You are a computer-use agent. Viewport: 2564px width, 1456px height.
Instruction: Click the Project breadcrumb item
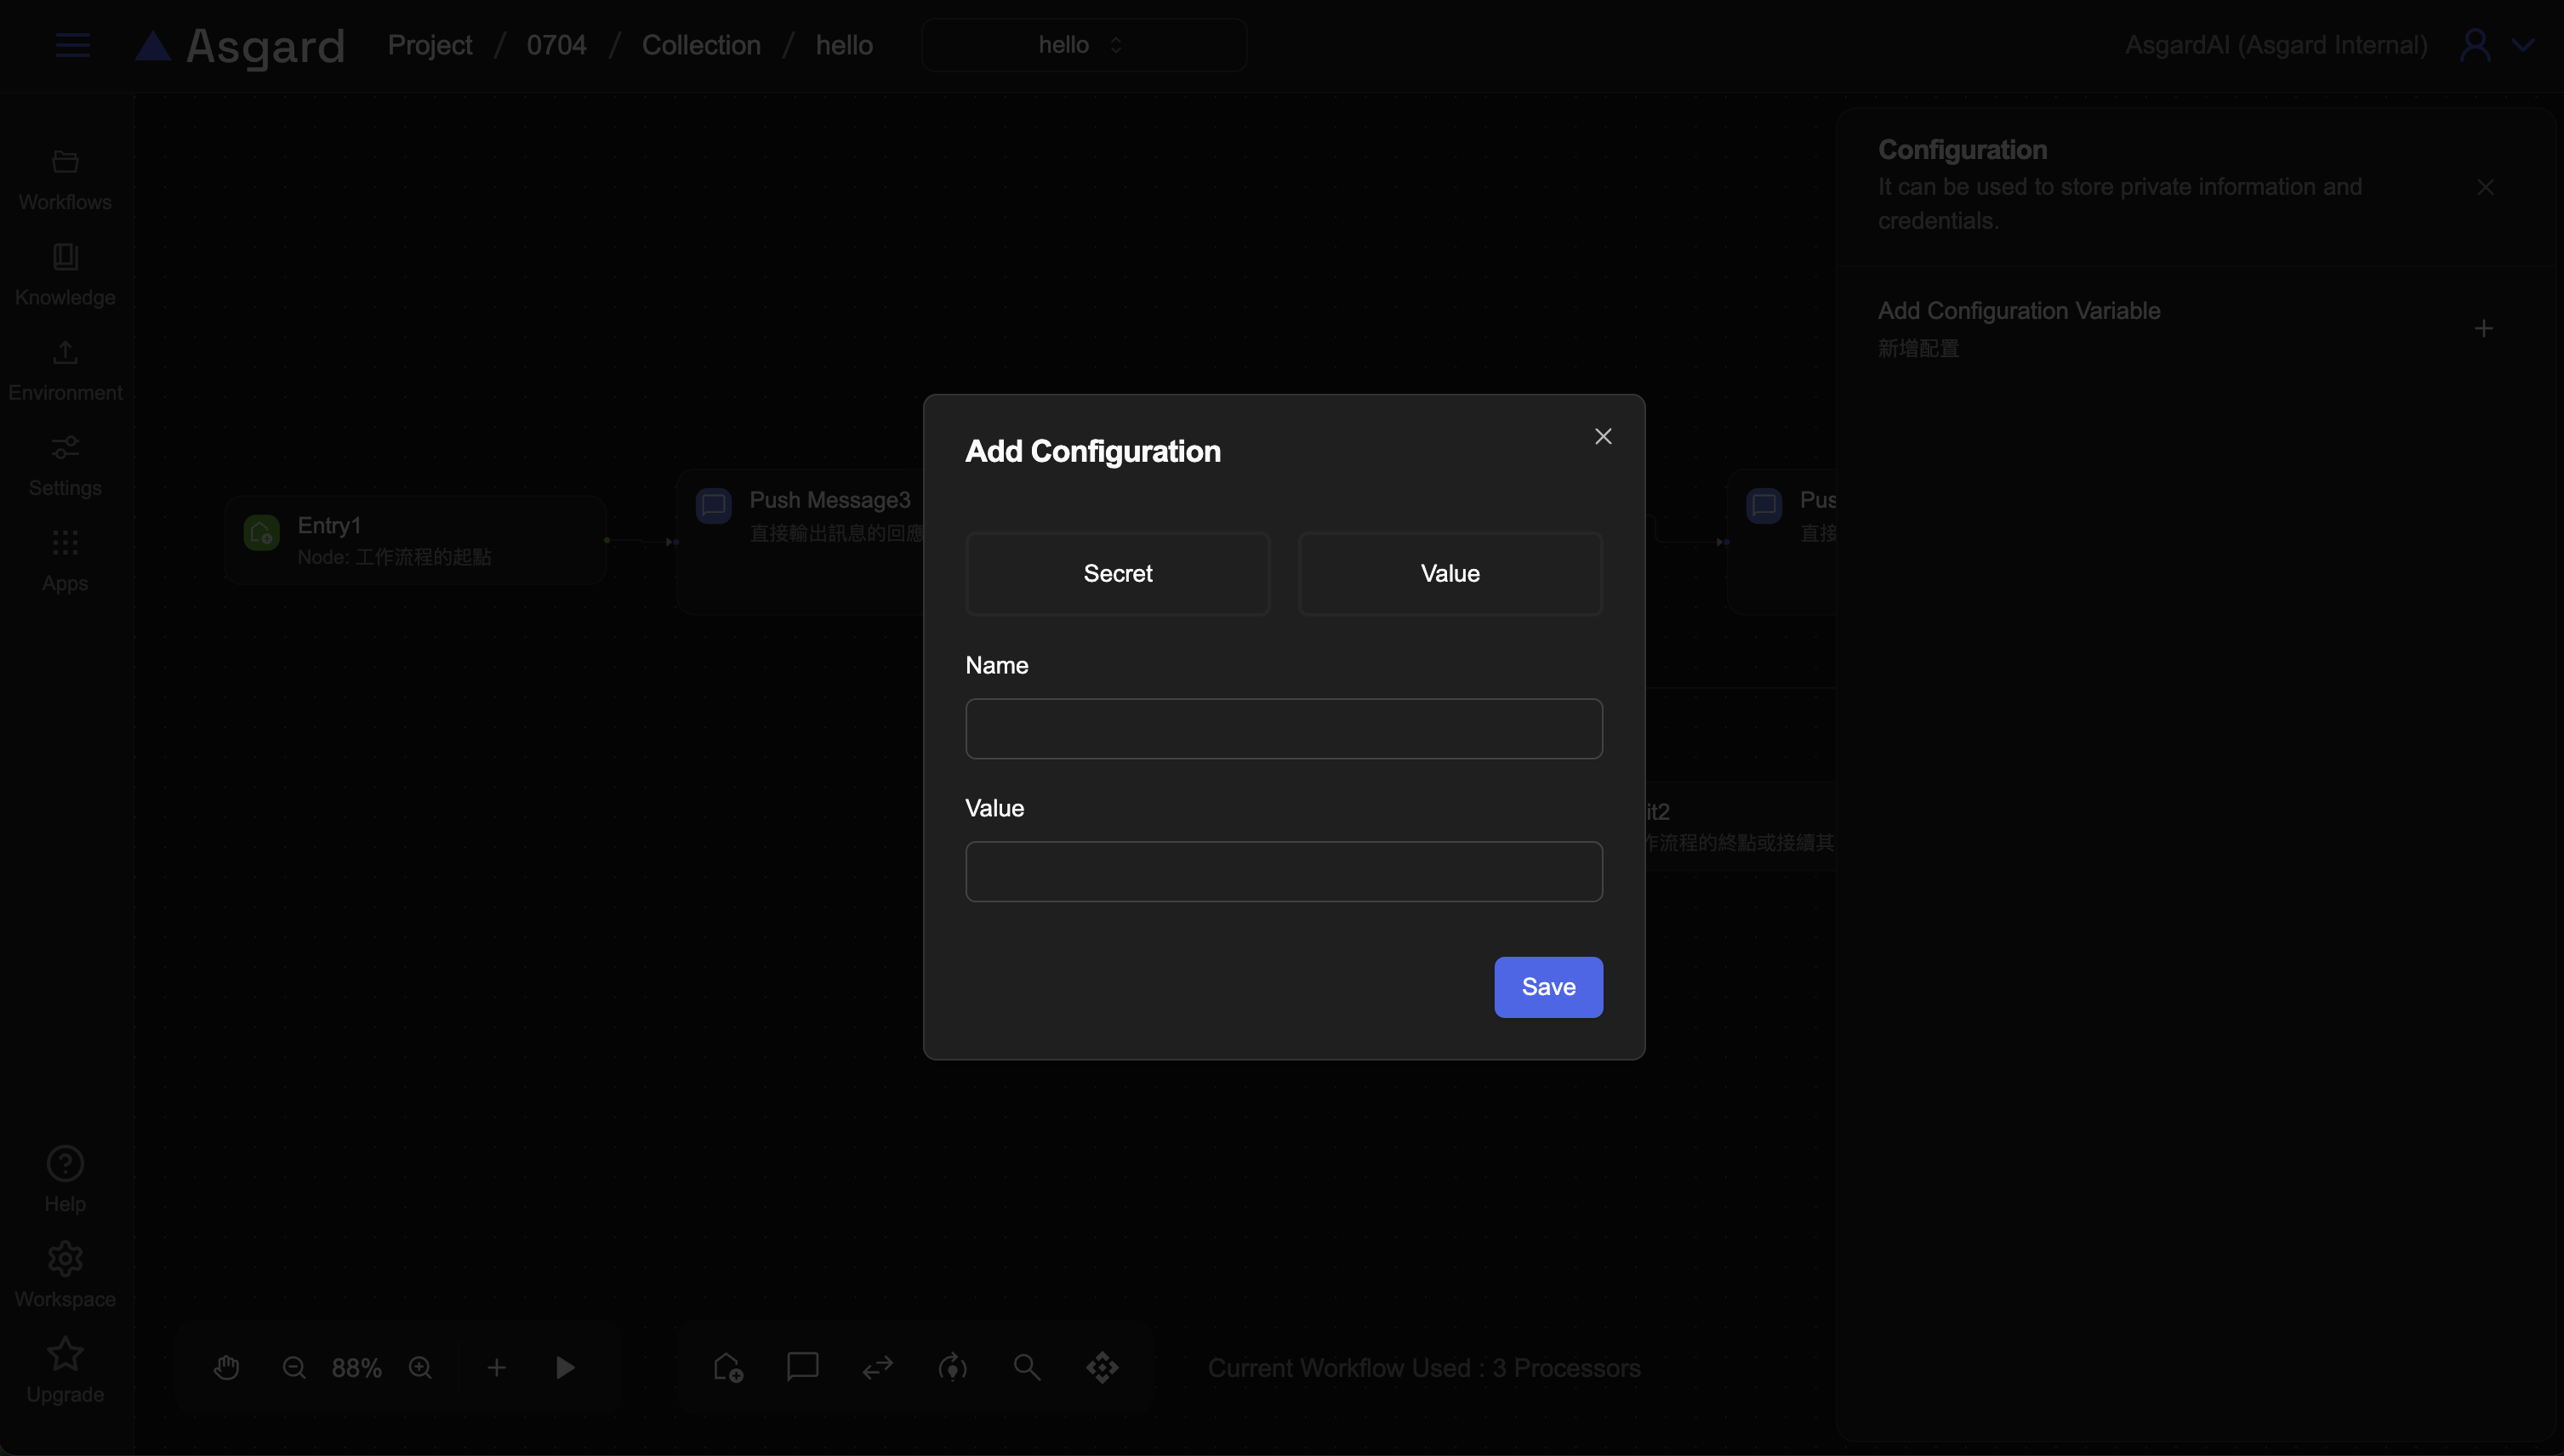pos(430,45)
